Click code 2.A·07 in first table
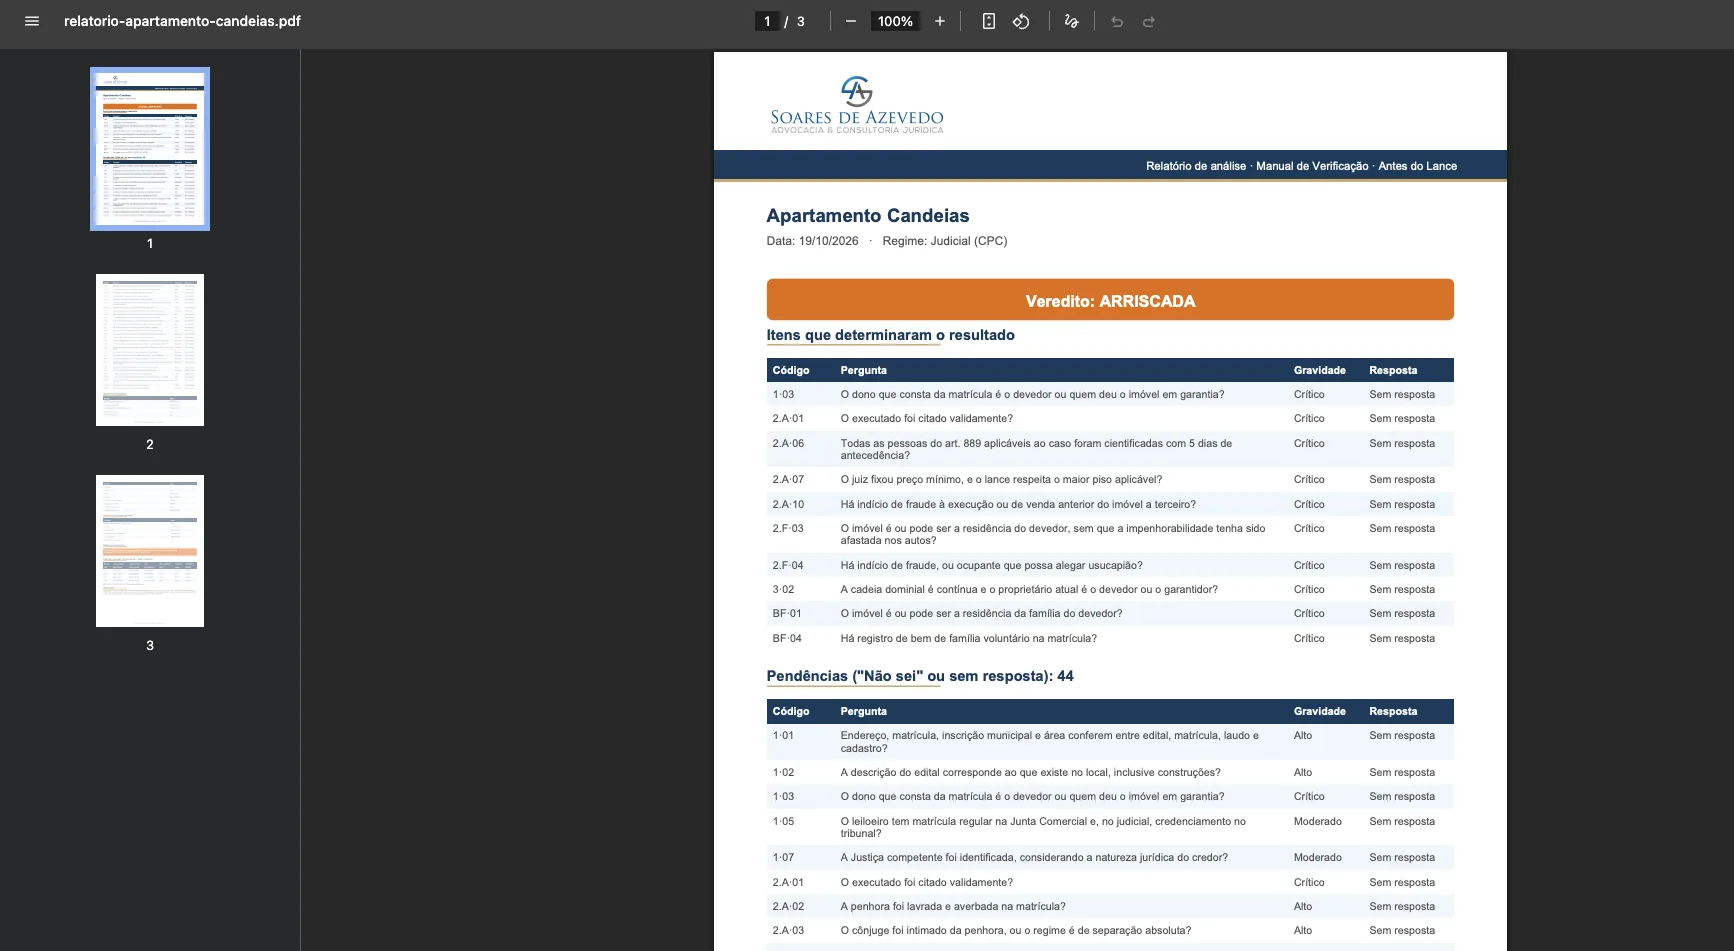The height and width of the screenshot is (951, 1734). point(788,479)
